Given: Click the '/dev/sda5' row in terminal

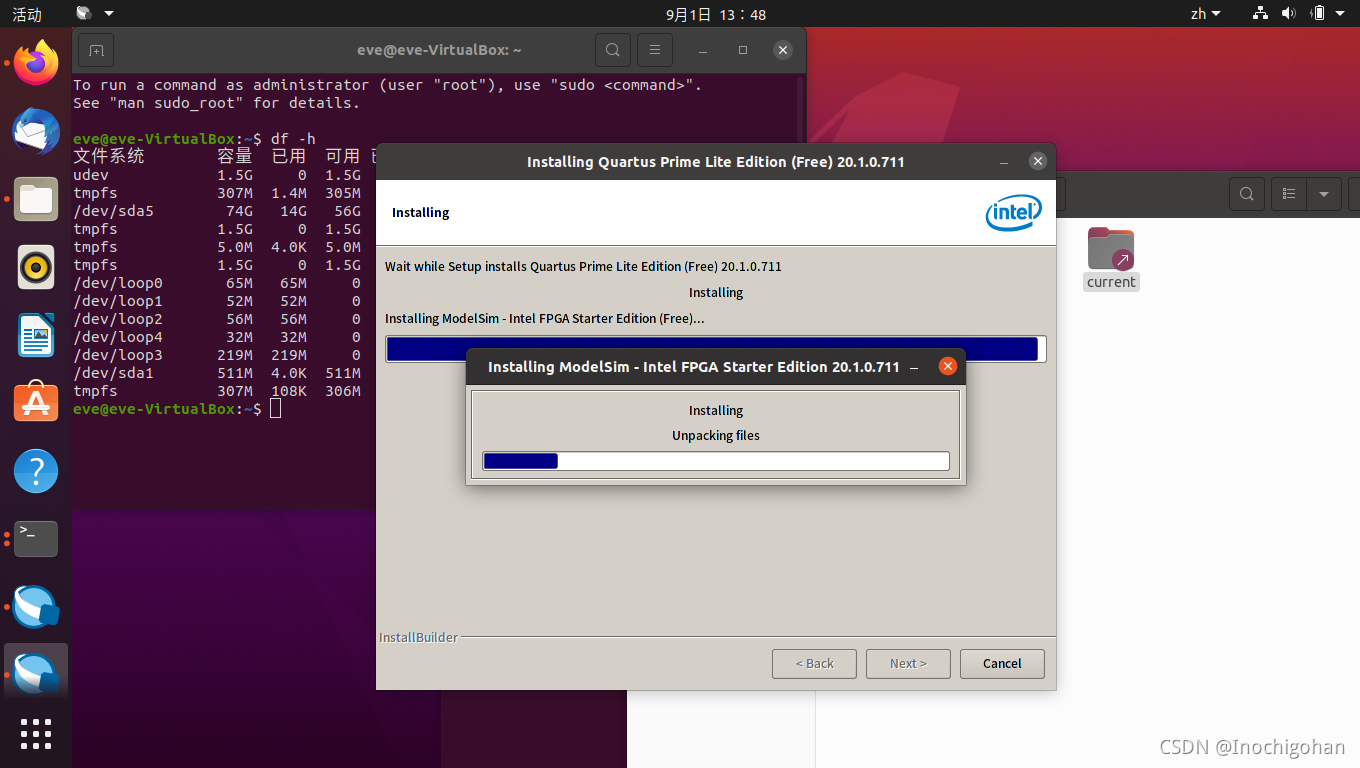Looking at the screenshot, I should [217, 211].
